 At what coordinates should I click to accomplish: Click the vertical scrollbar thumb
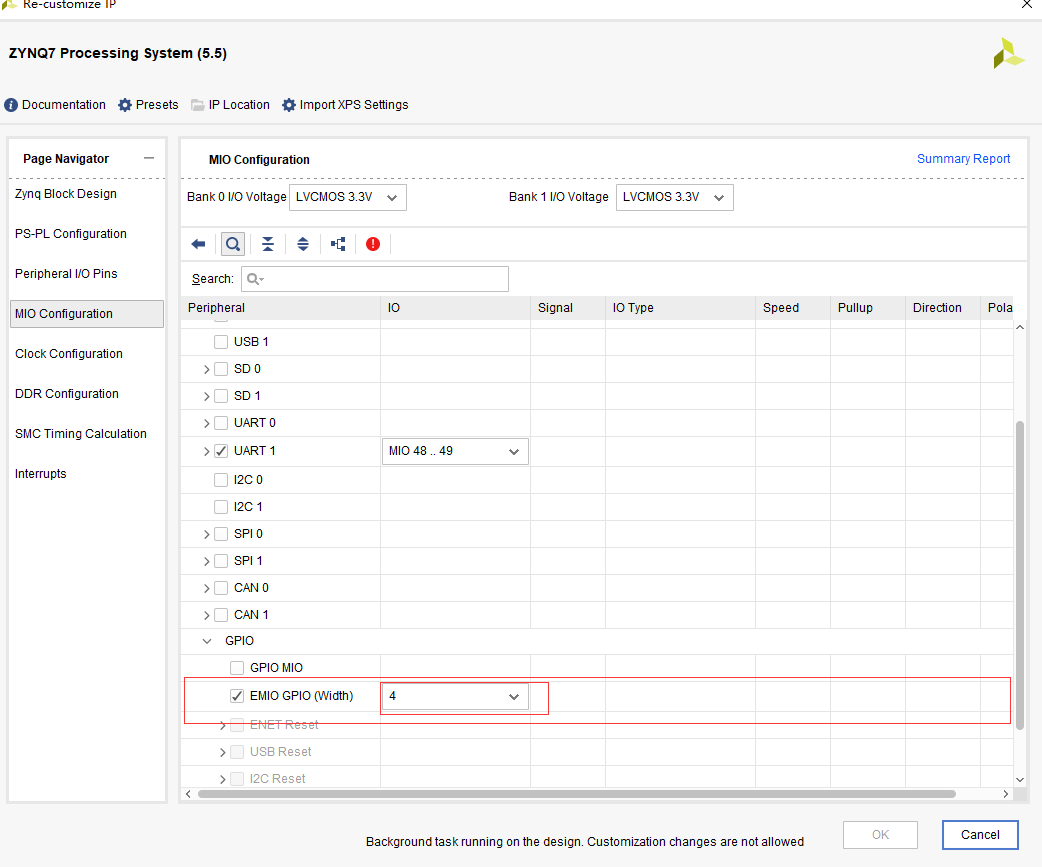[x=1019, y=575]
